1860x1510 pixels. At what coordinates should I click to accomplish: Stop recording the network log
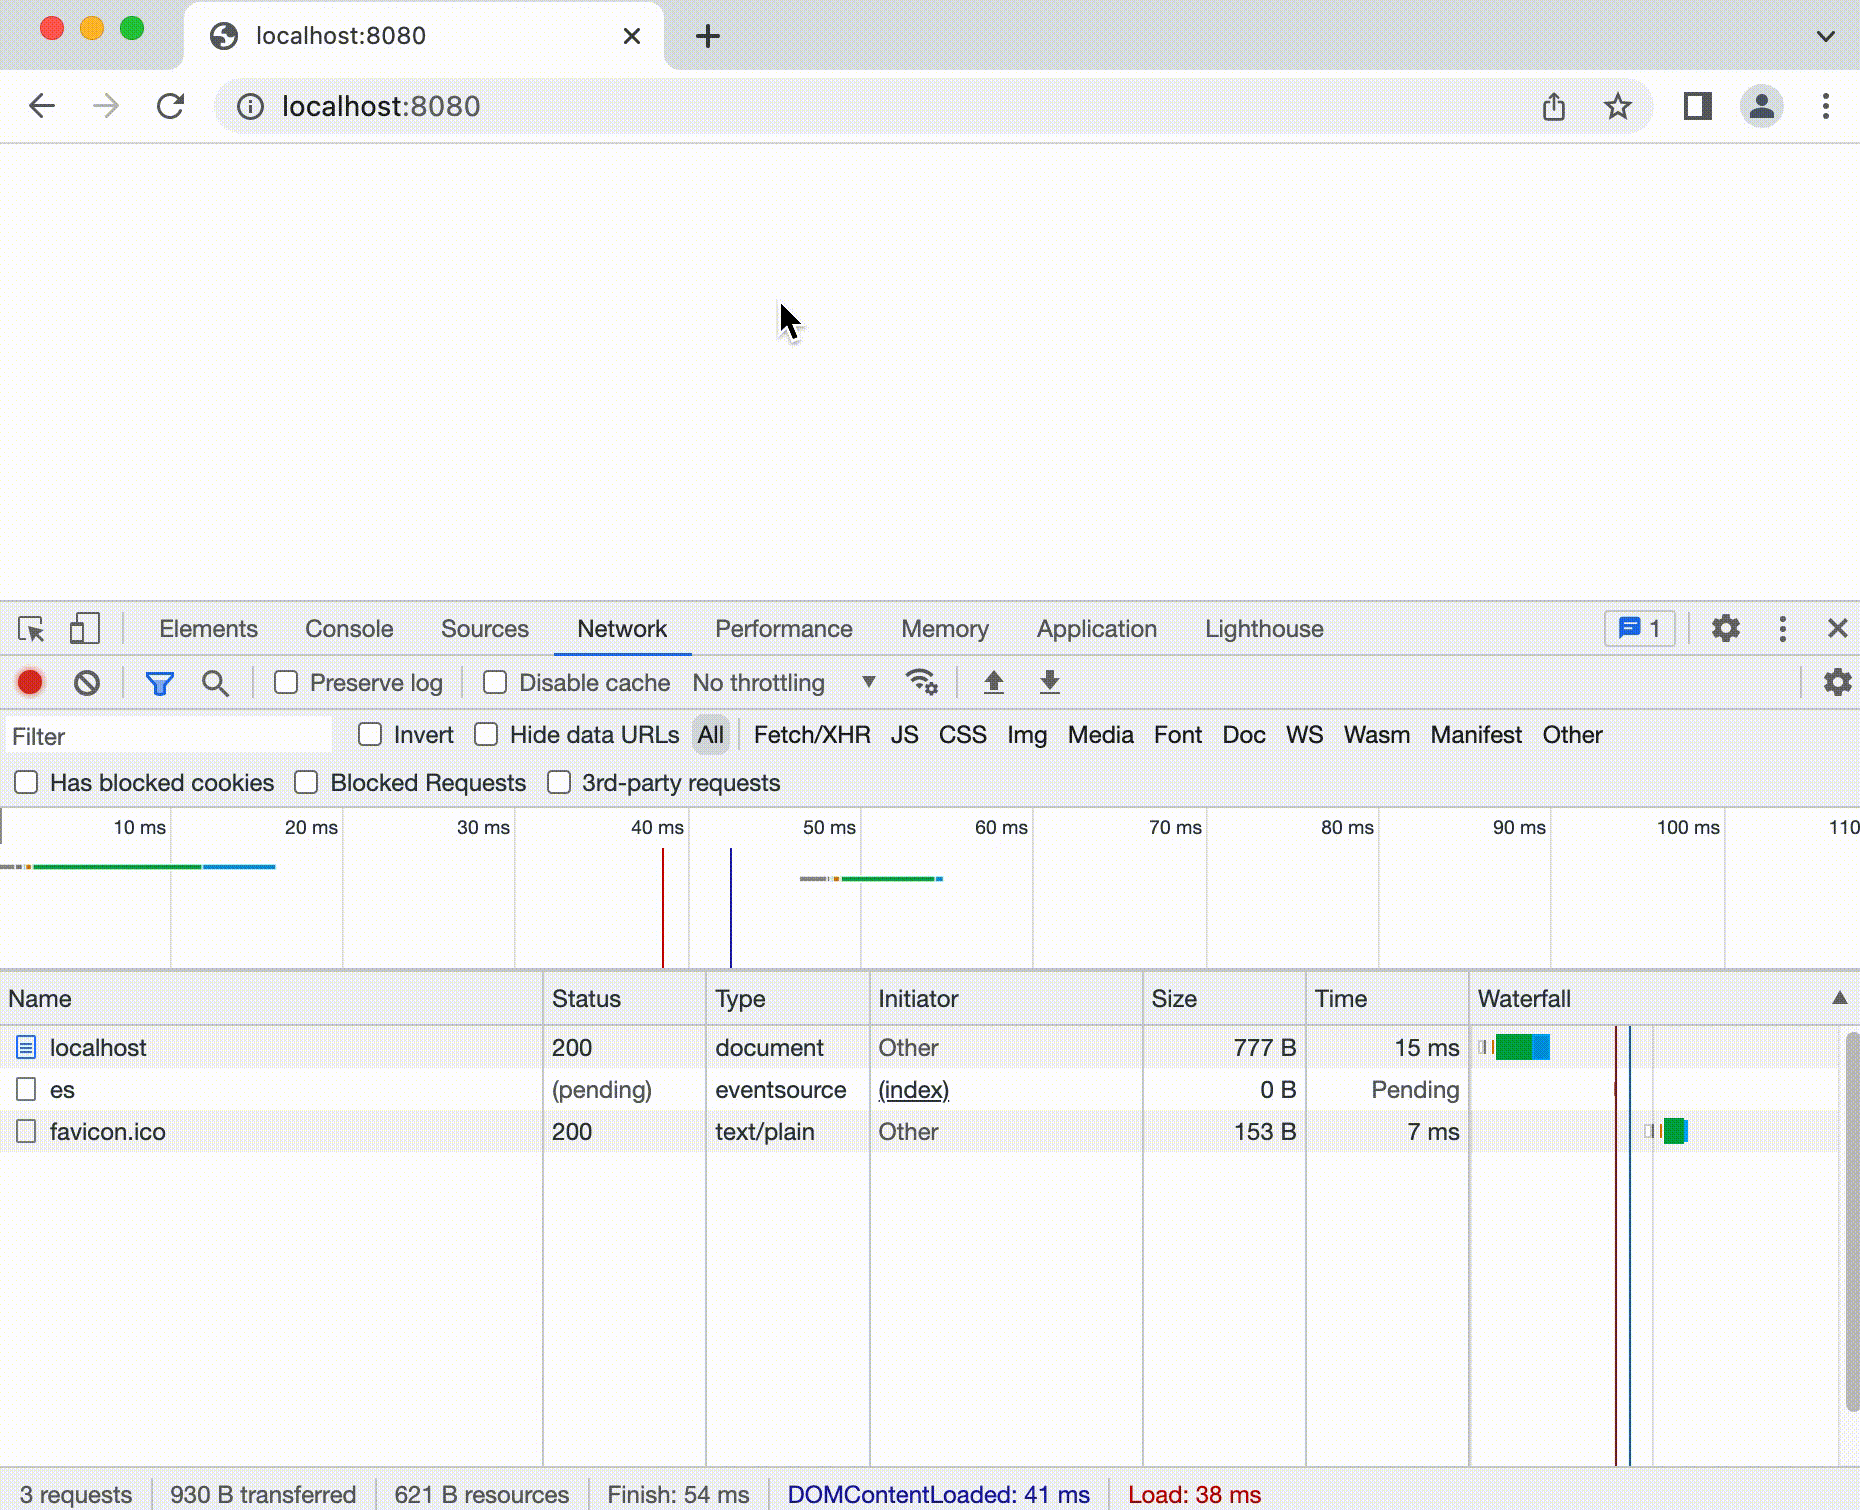coord(30,683)
